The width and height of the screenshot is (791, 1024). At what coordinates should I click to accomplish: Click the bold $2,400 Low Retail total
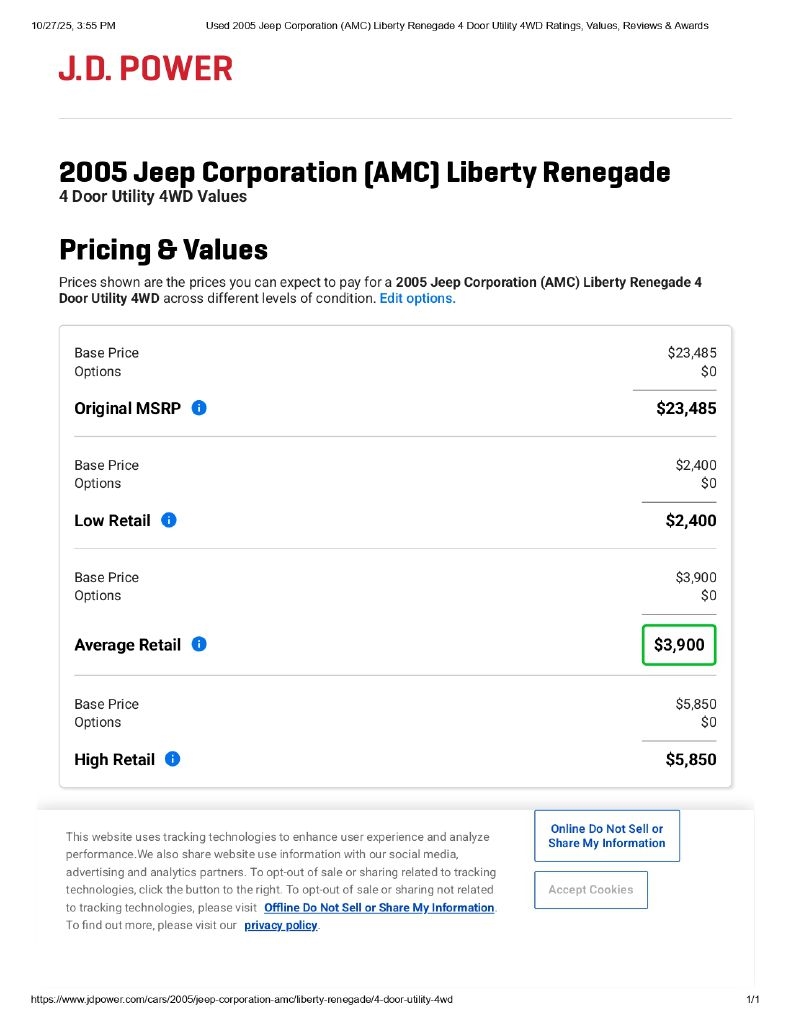pyautogui.click(x=691, y=520)
